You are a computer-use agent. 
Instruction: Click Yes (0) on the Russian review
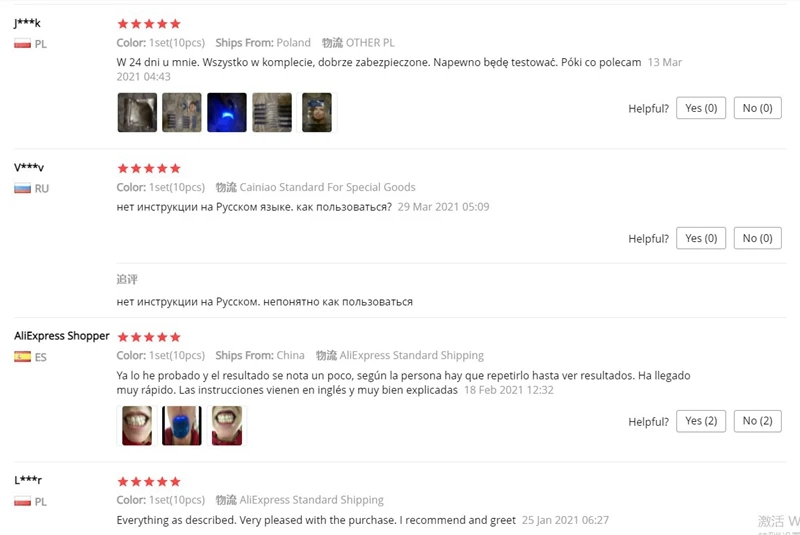click(701, 238)
